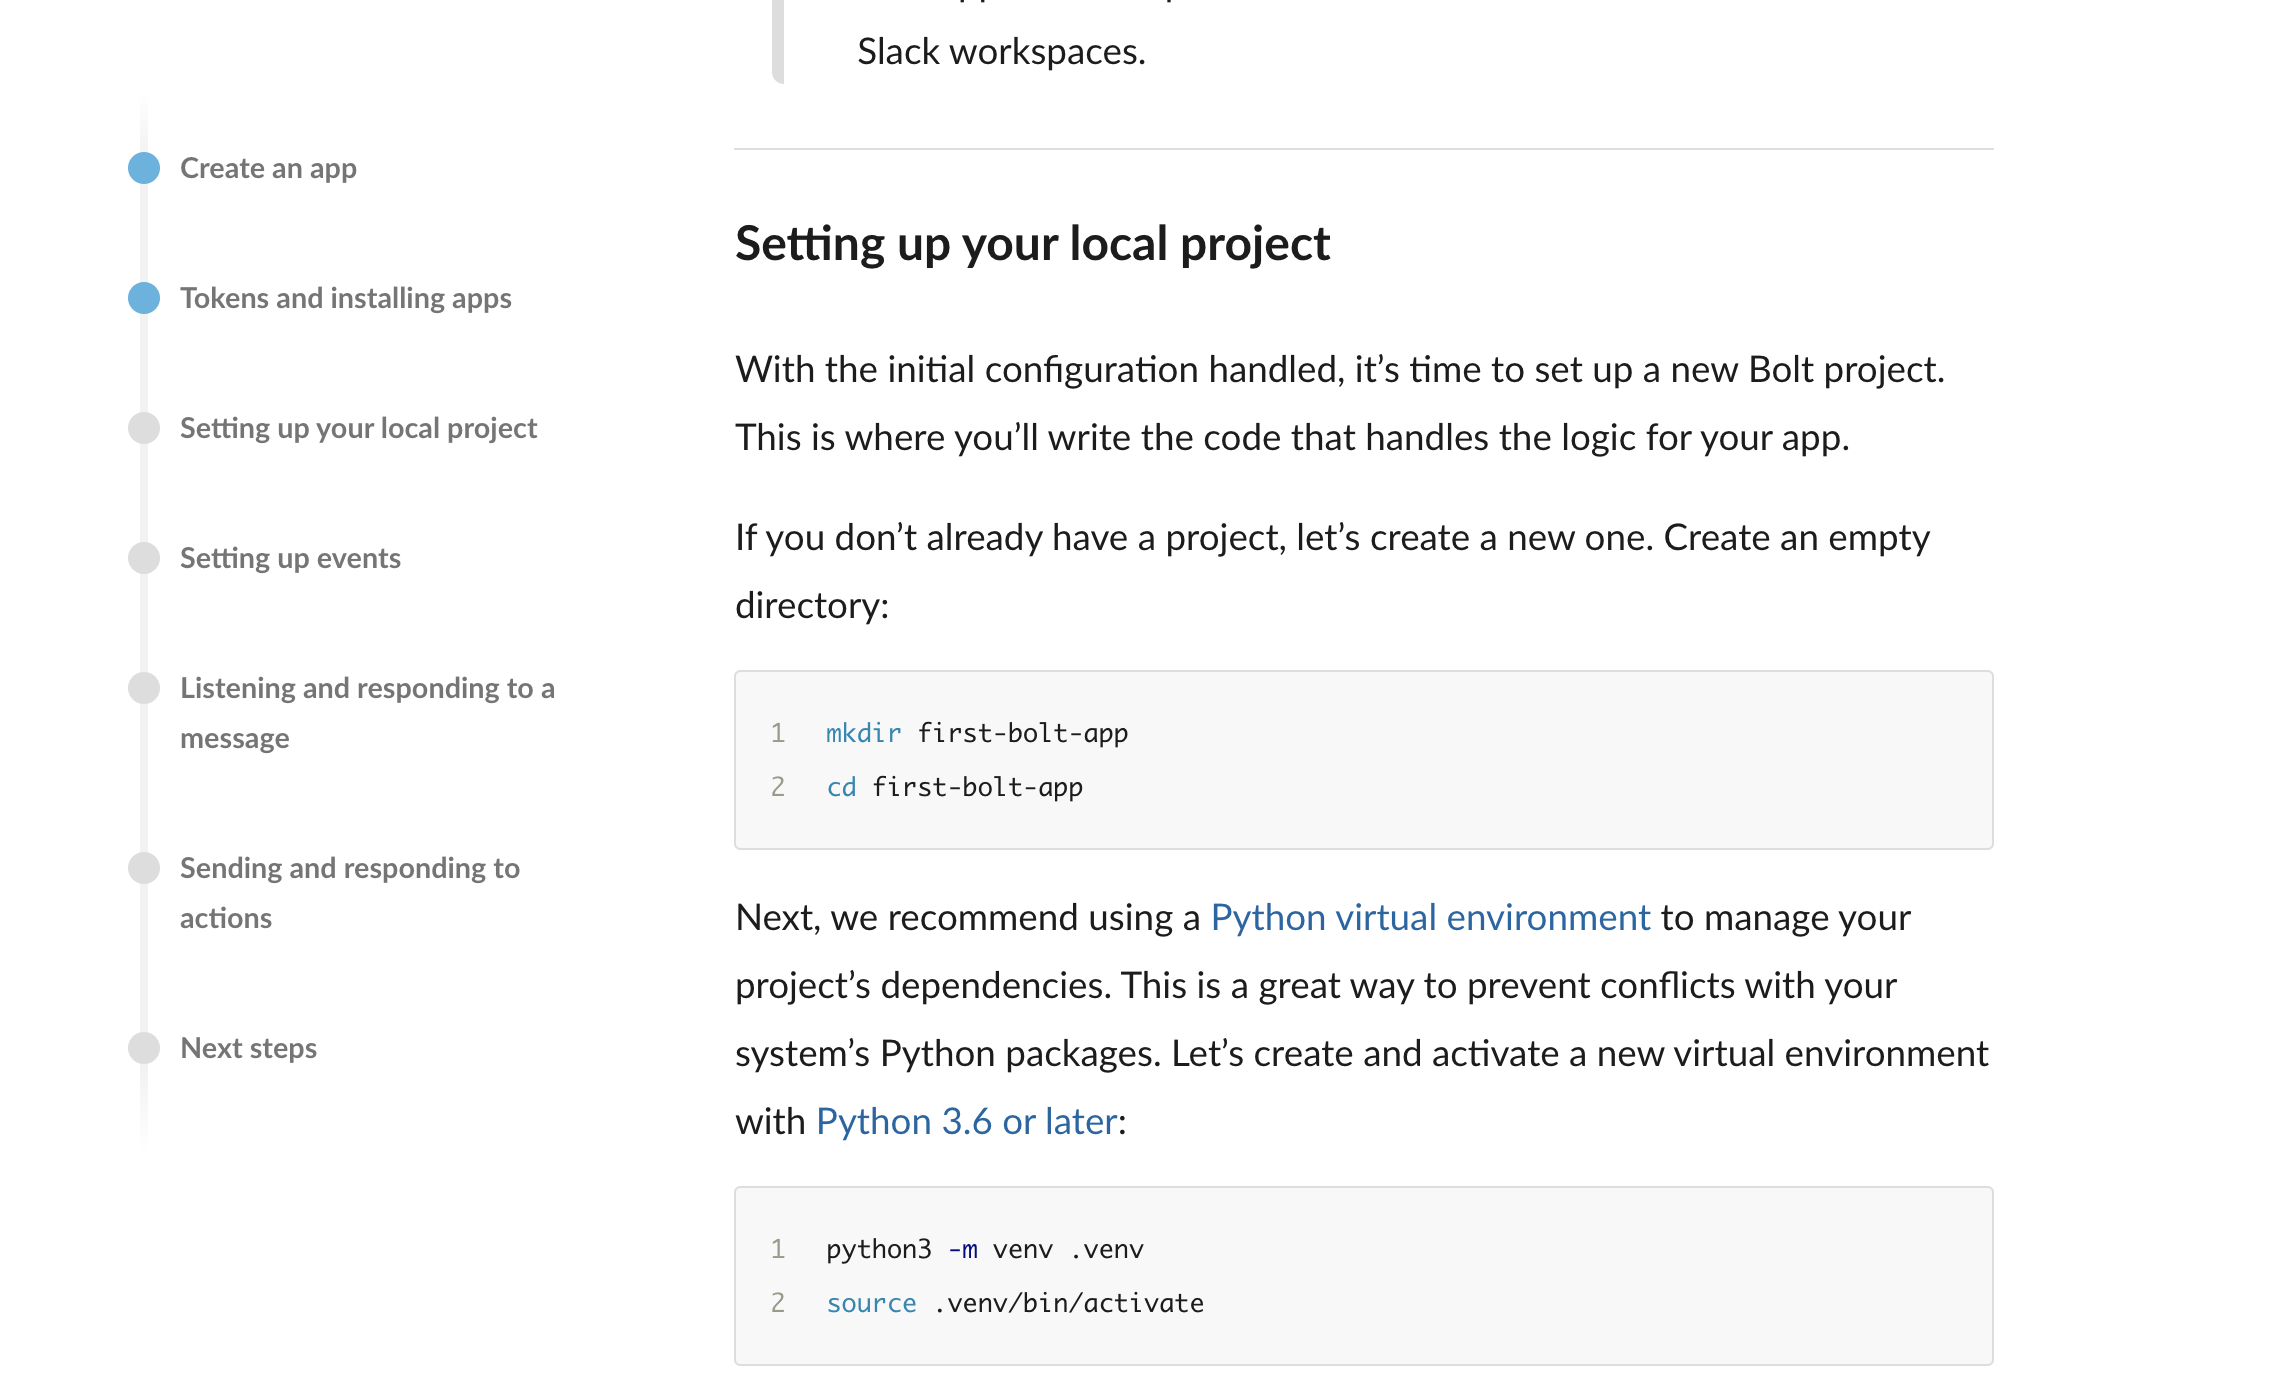The width and height of the screenshot is (2274, 1384).
Task: Follow the Python 3.6 or later link
Action: 966,1122
